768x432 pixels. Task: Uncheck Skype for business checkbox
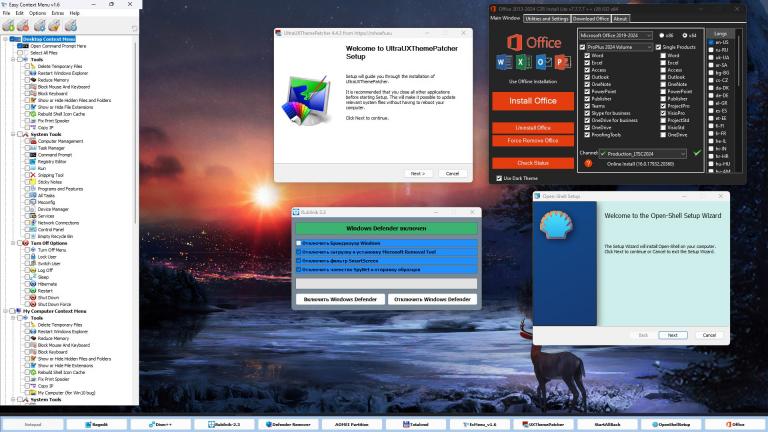pyautogui.click(x=587, y=113)
